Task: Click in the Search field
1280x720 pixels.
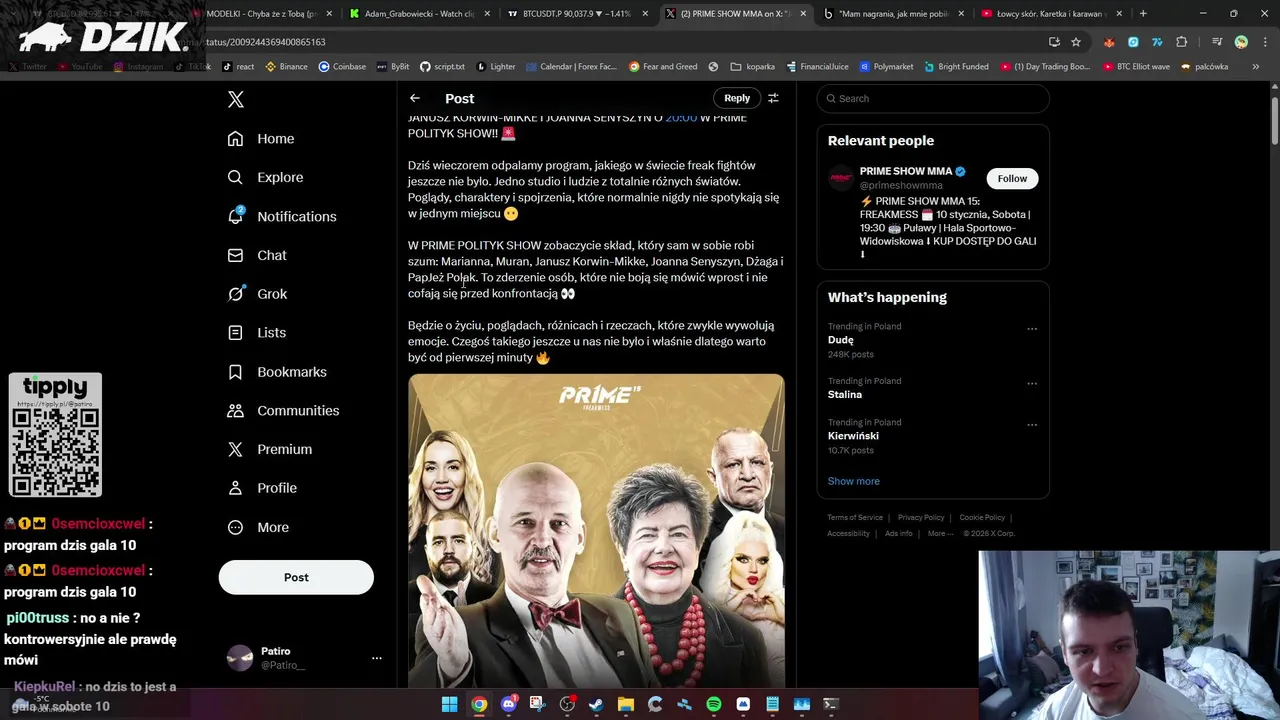Action: tap(933, 98)
